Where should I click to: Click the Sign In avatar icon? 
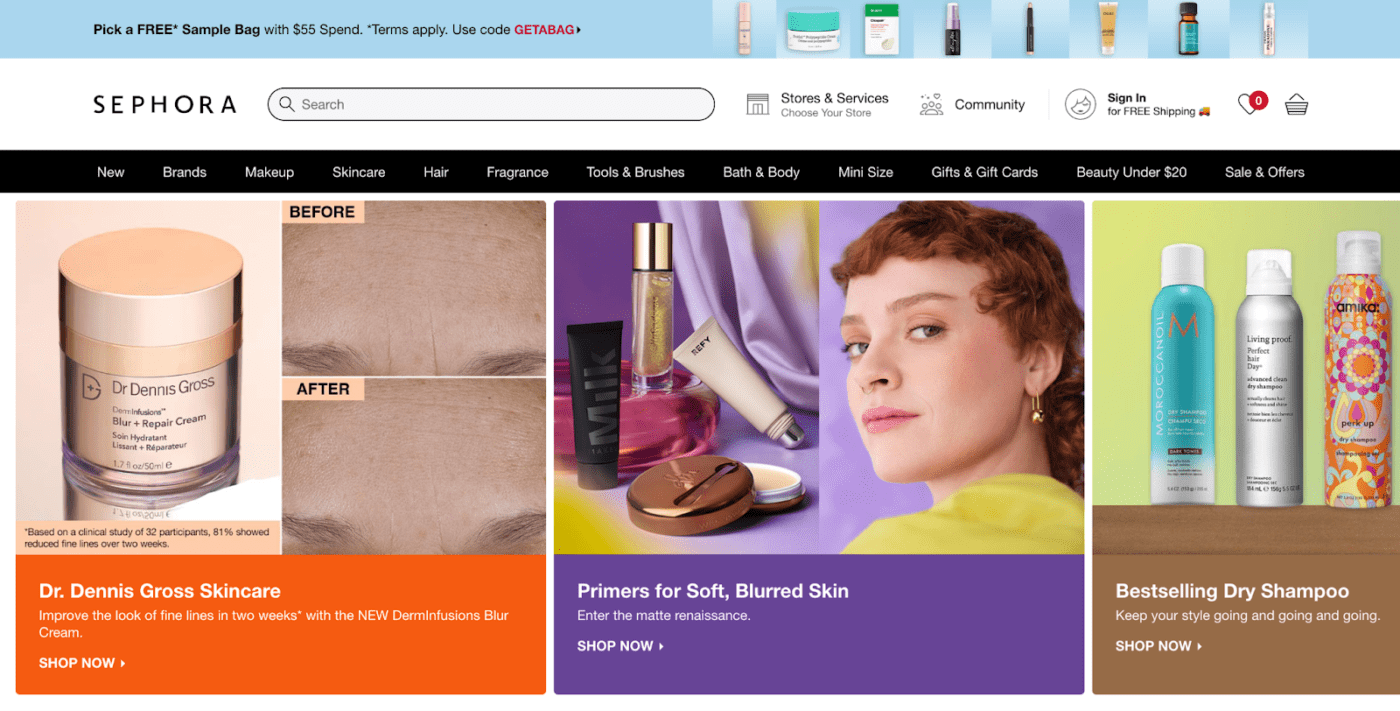[x=1080, y=104]
